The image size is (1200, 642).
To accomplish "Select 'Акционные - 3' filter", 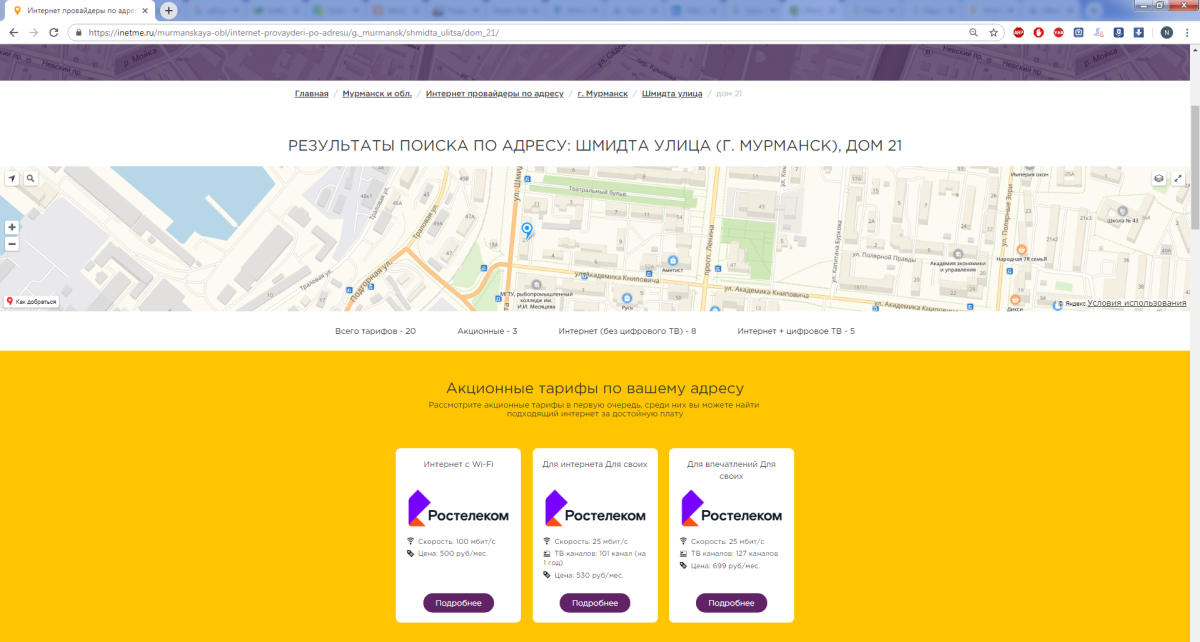I will pos(487,330).
